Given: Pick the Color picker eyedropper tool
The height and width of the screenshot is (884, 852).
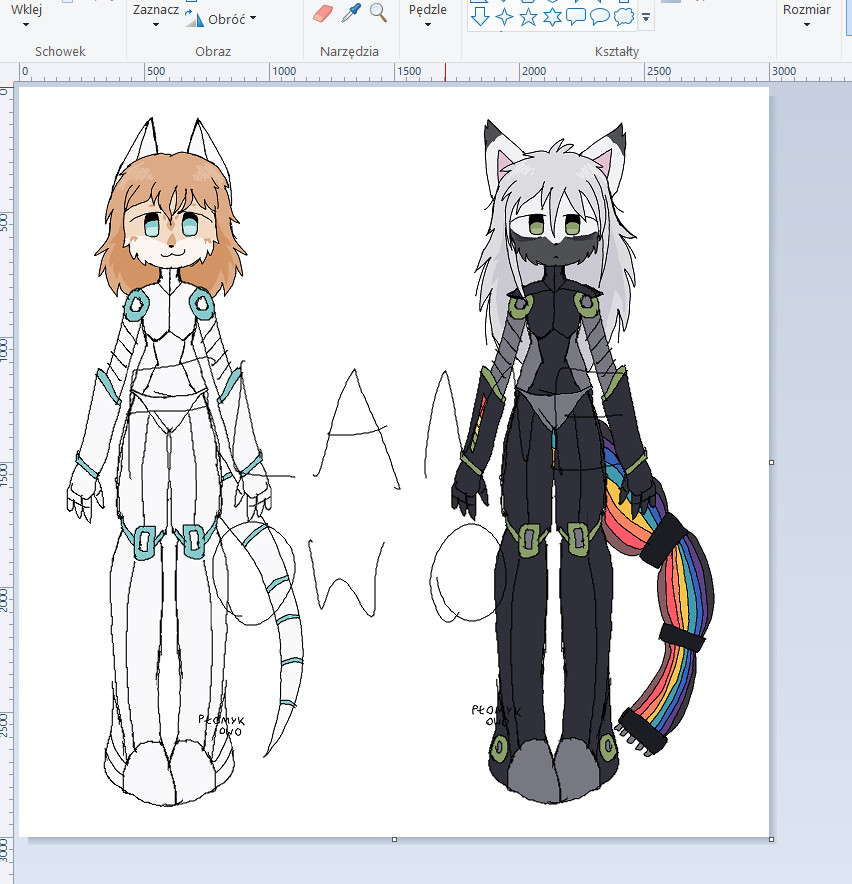Looking at the screenshot, I should 351,13.
